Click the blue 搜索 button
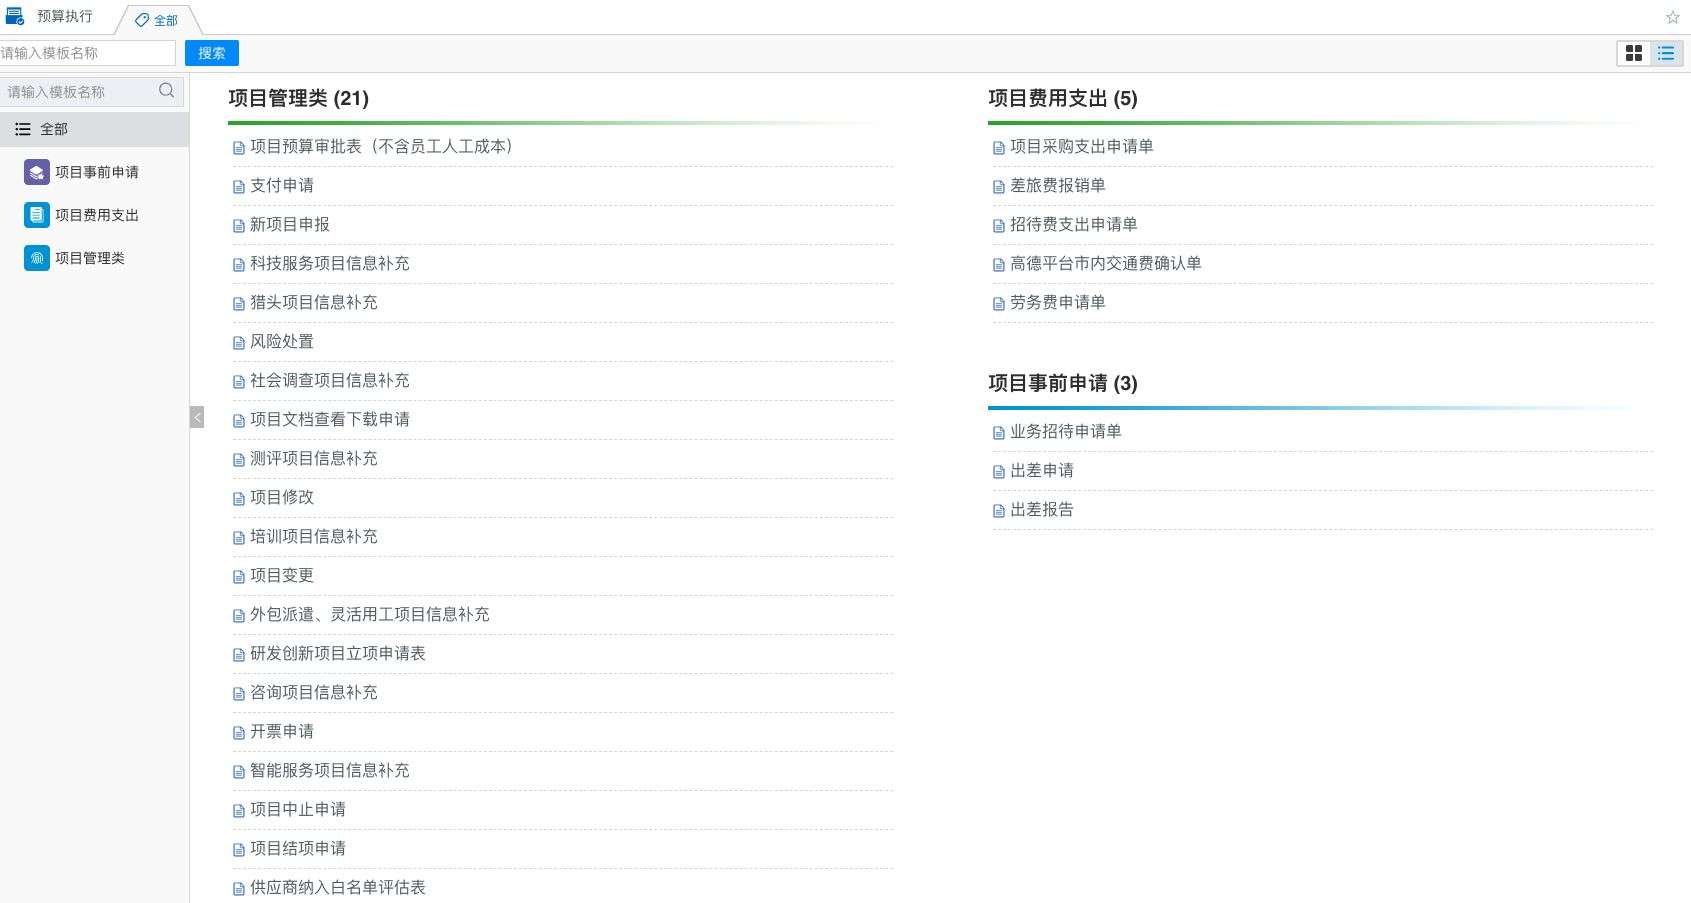1691x903 pixels. pos(211,53)
